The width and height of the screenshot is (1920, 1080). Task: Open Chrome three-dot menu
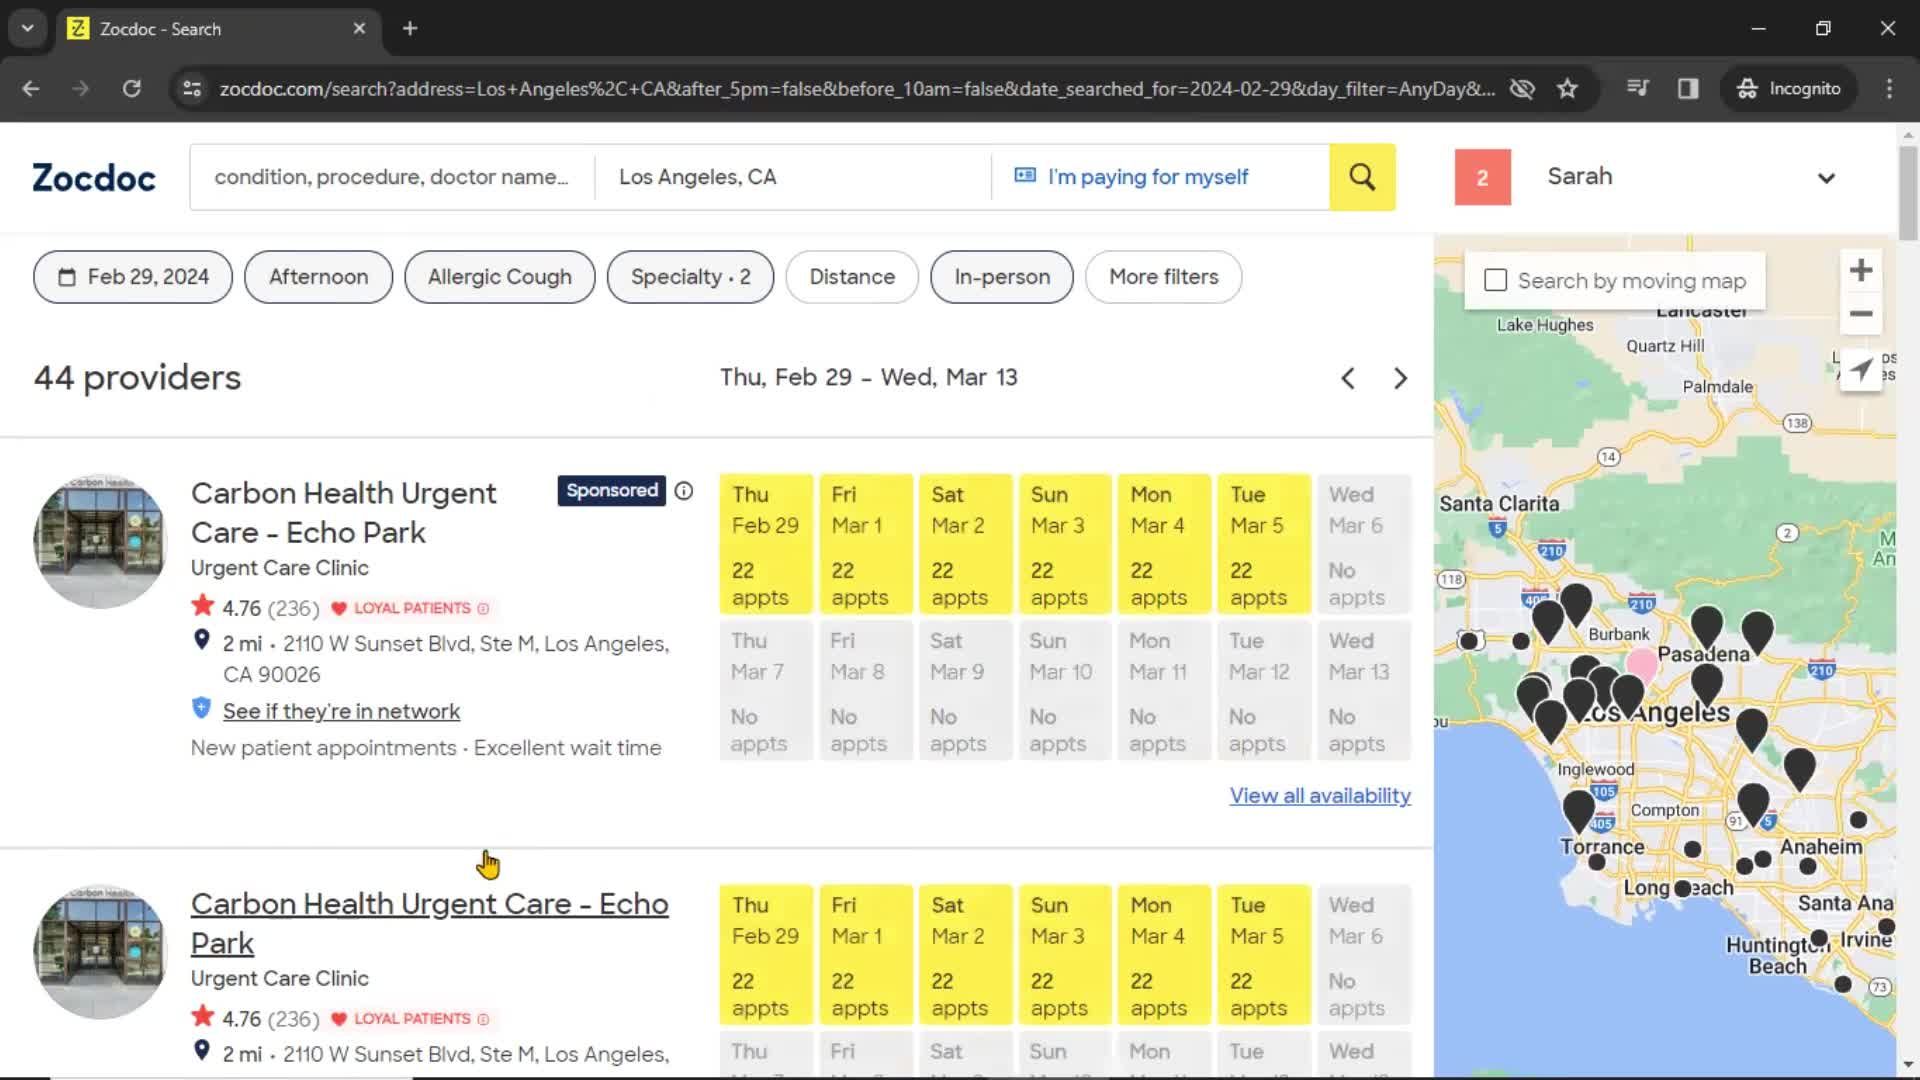[x=1889, y=89]
